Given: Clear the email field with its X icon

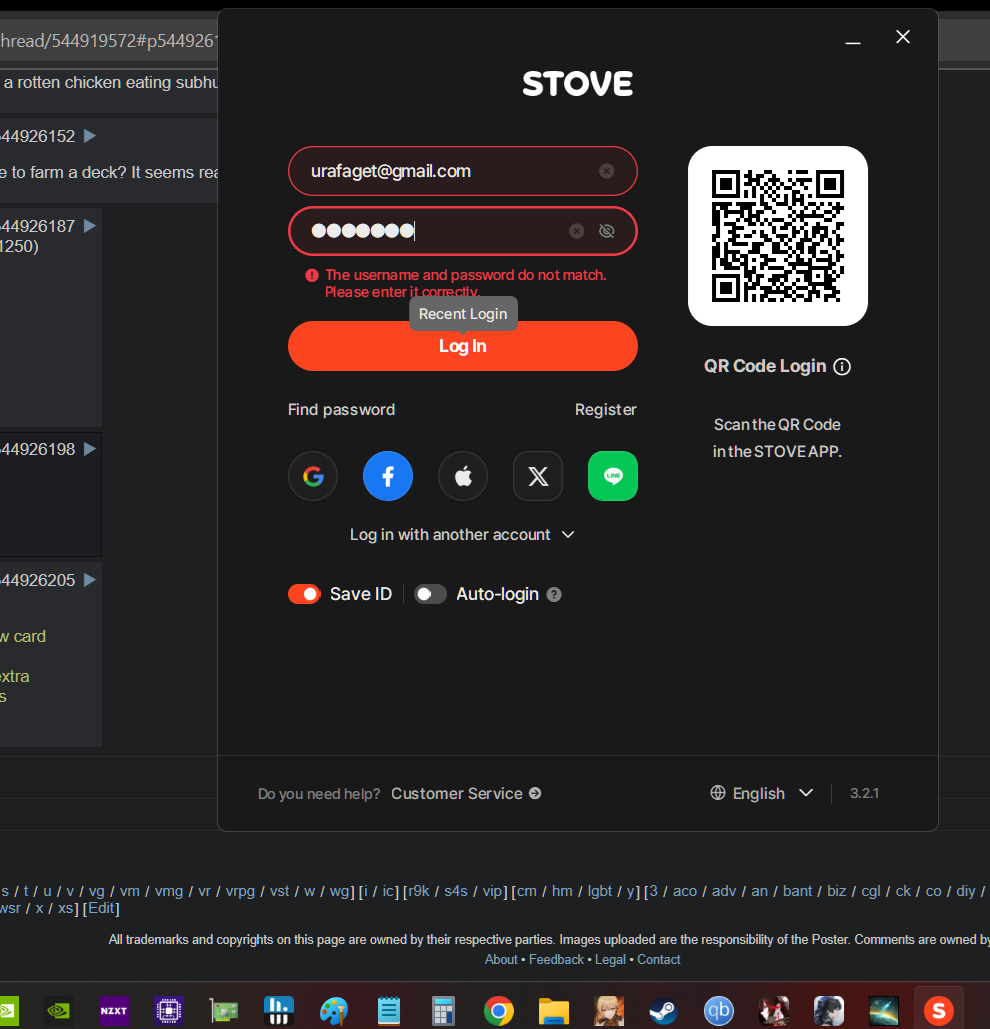Looking at the screenshot, I should coord(607,171).
